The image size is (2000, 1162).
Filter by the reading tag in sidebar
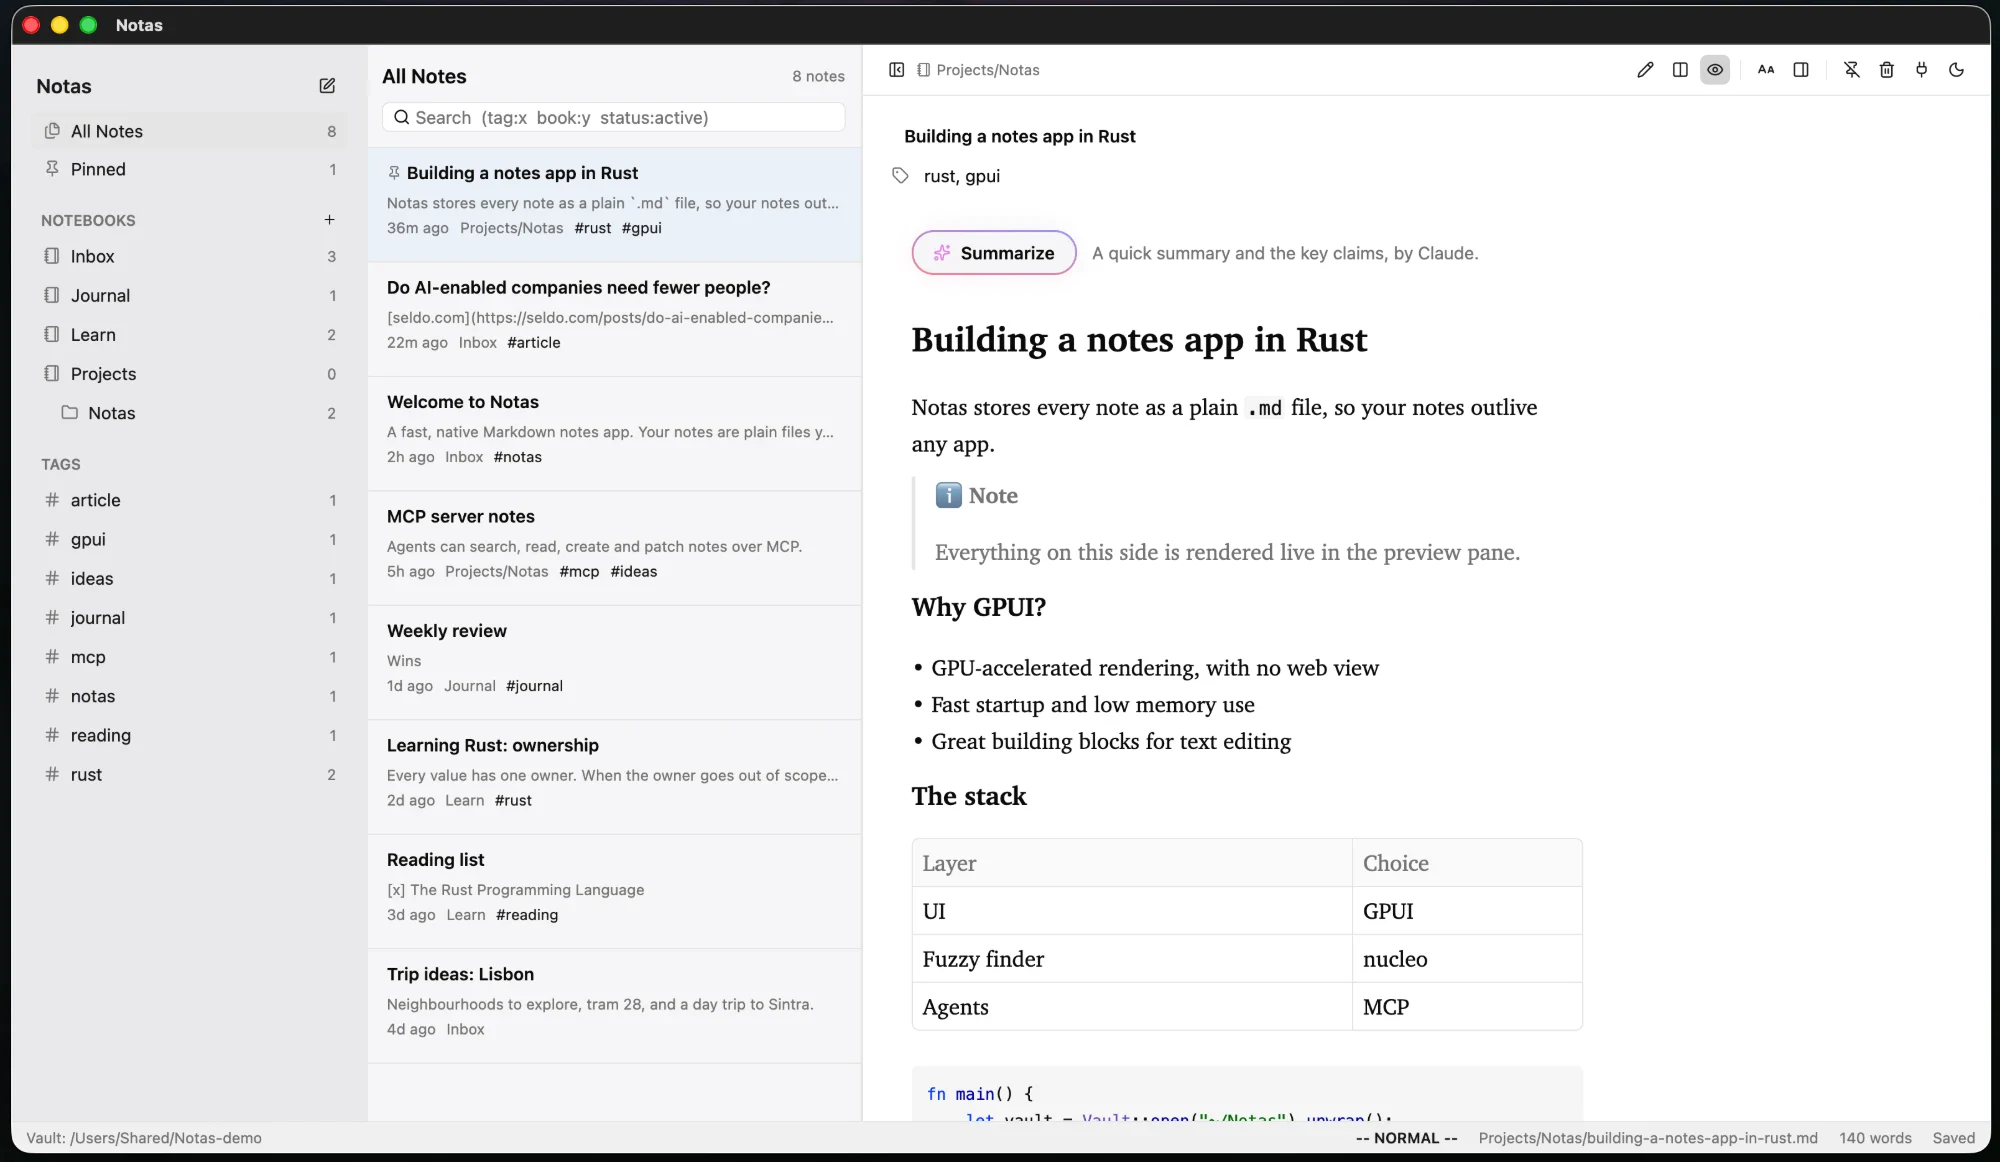point(190,735)
